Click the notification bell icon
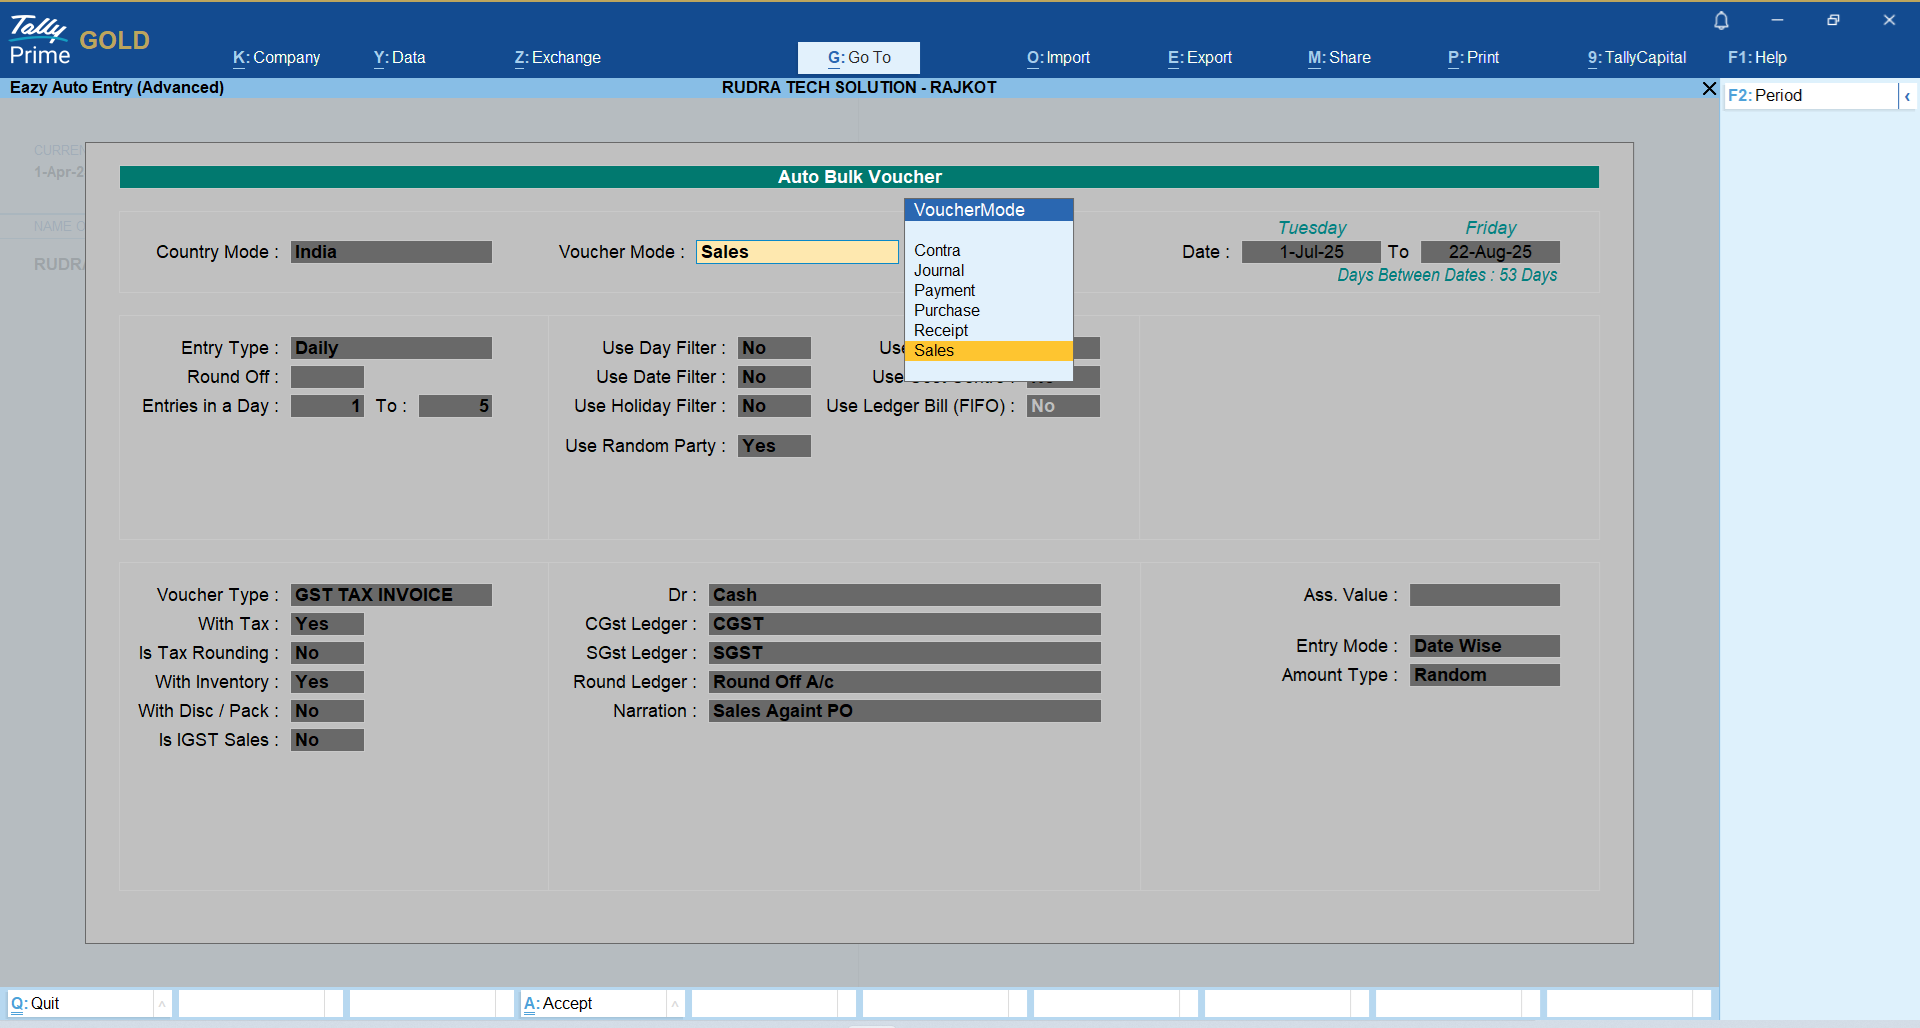The height and width of the screenshot is (1028, 1920). [1721, 21]
